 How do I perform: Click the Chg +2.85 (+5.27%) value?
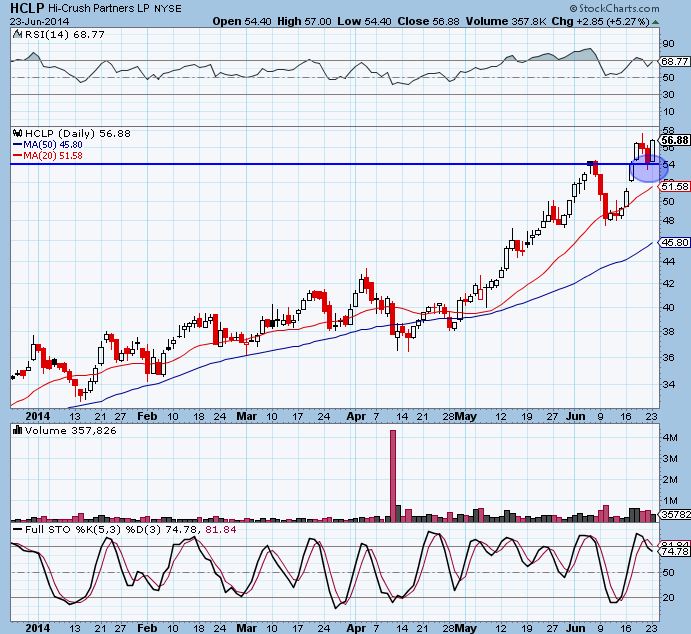[x=600, y=21]
